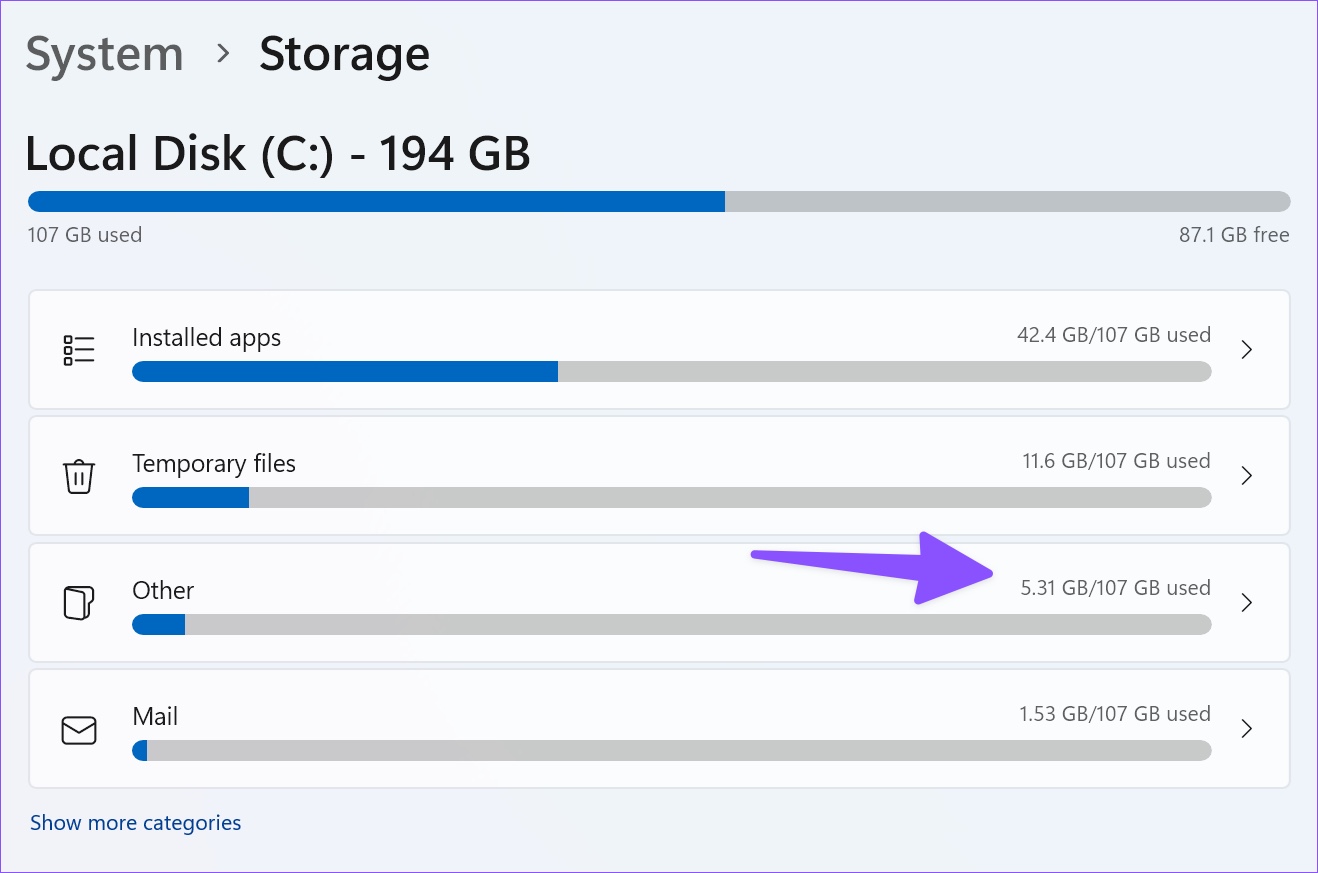Select the Temporary files label
1318x873 pixels.
coord(214,464)
